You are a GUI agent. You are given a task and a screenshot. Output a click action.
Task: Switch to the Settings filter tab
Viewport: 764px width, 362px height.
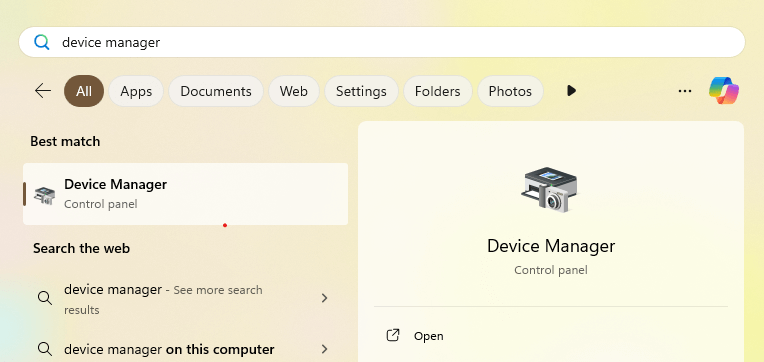[x=361, y=91]
